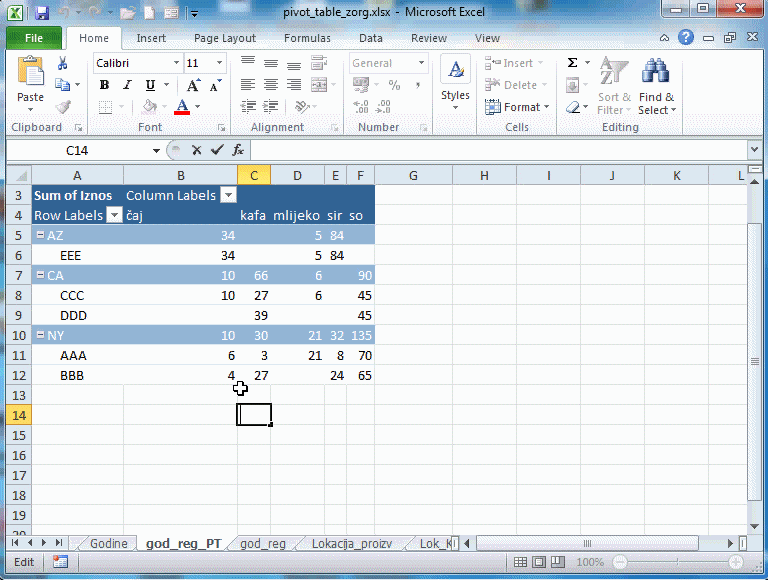Viewport: 768px width, 580px height.
Task: Switch to the Godine sheet tab
Action: (108, 543)
